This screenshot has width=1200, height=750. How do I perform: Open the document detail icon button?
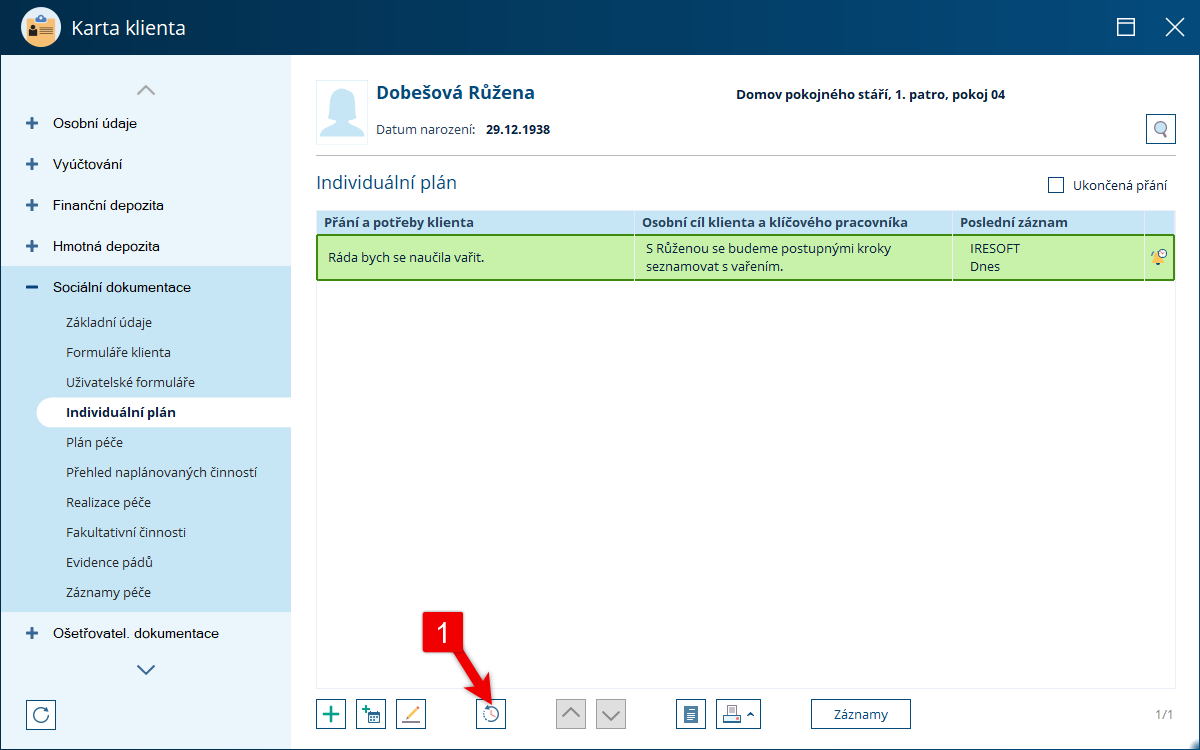(691, 714)
